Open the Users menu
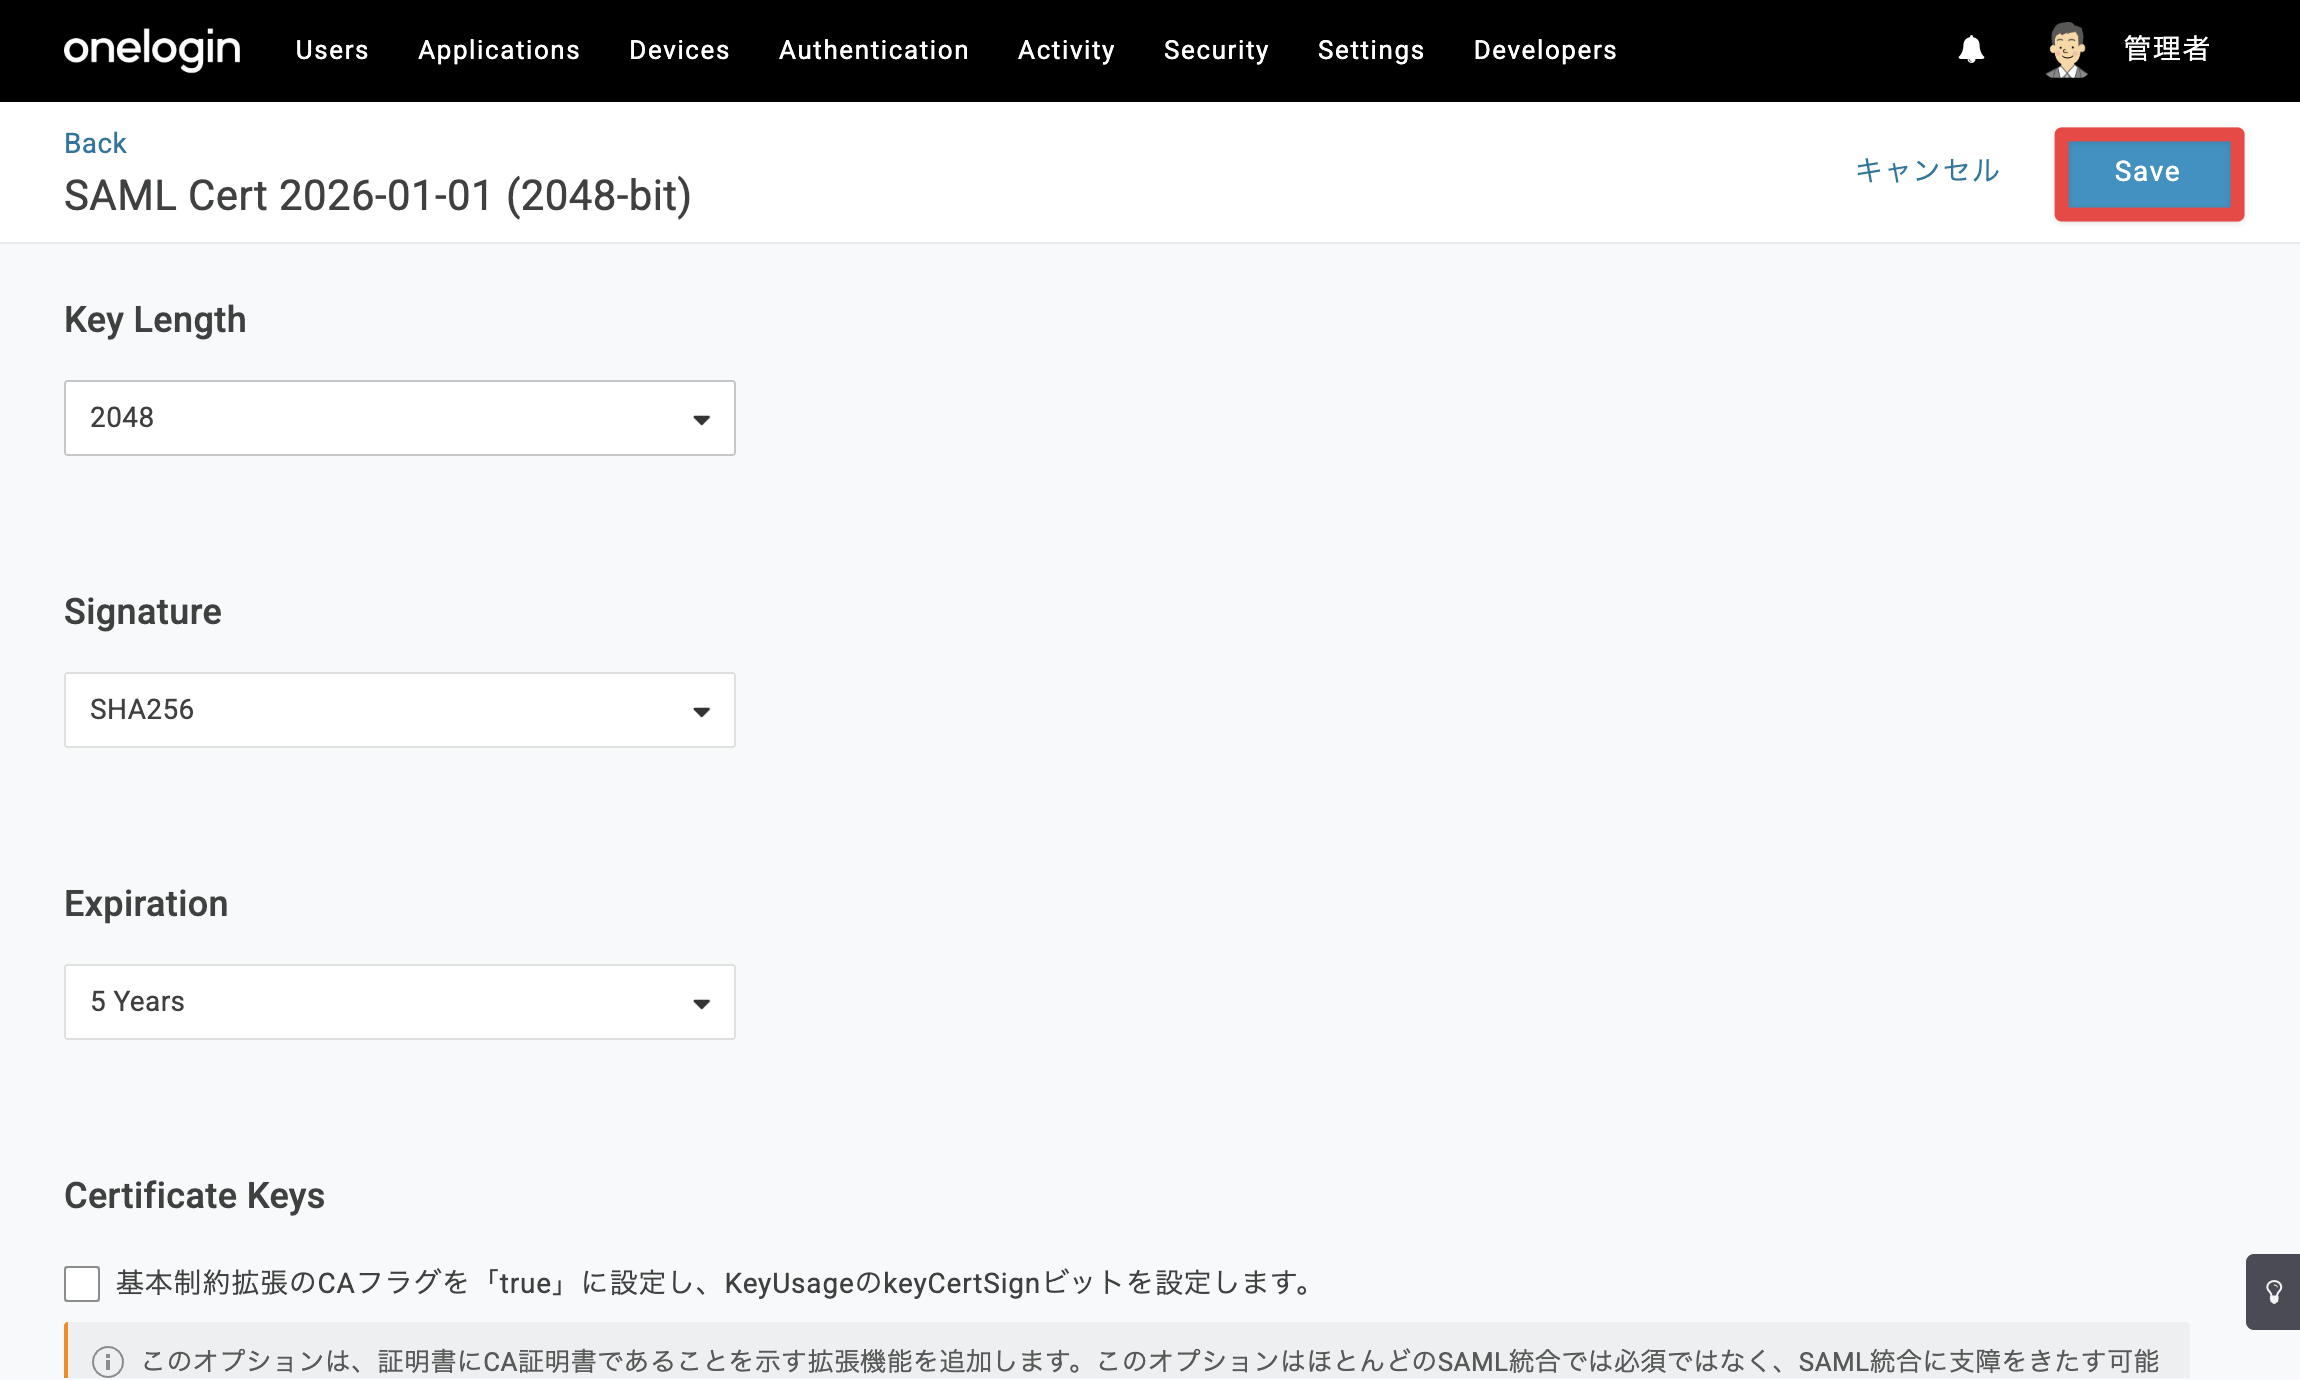 pyautogui.click(x=332, y=50)
